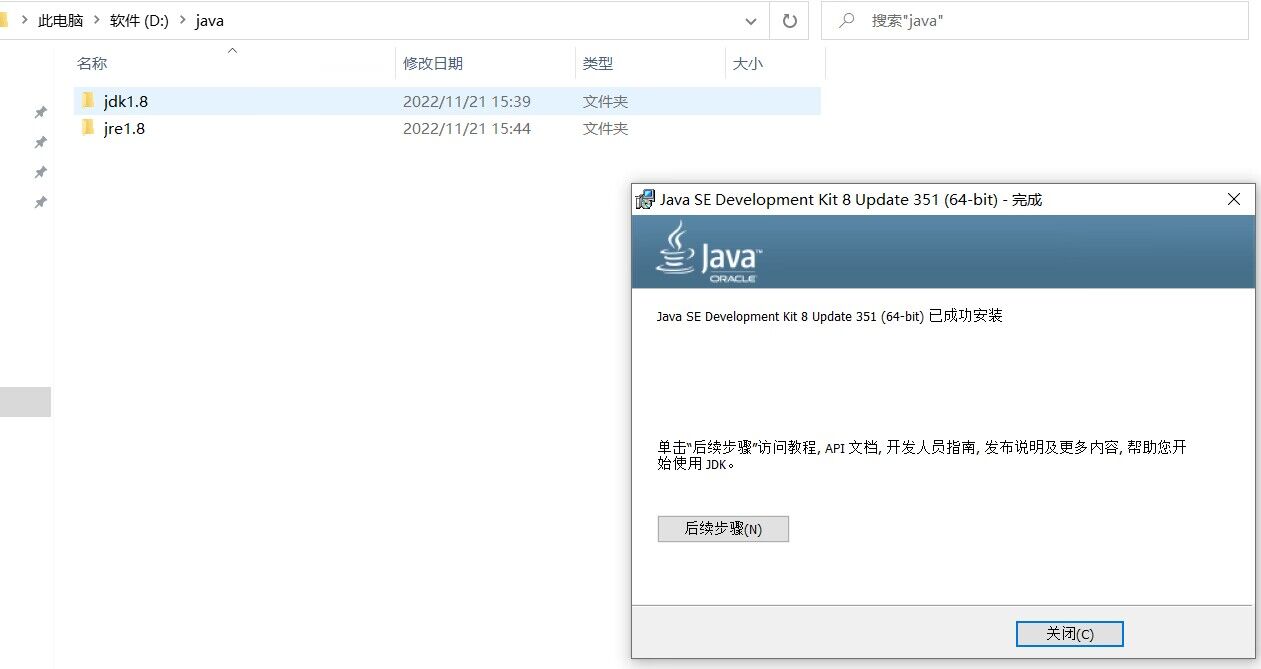Image resolution: width=1261 pixels, height=669 pixels.
Task: Expand breadcrumb arrow after 此电脑
Action: tap(96, 21)
